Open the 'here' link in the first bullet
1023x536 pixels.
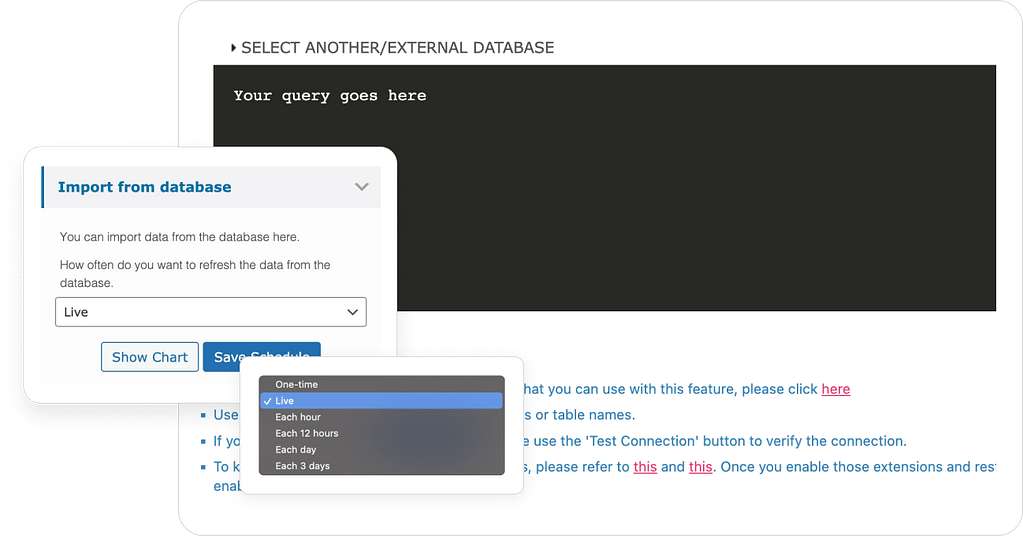[835, 389]
